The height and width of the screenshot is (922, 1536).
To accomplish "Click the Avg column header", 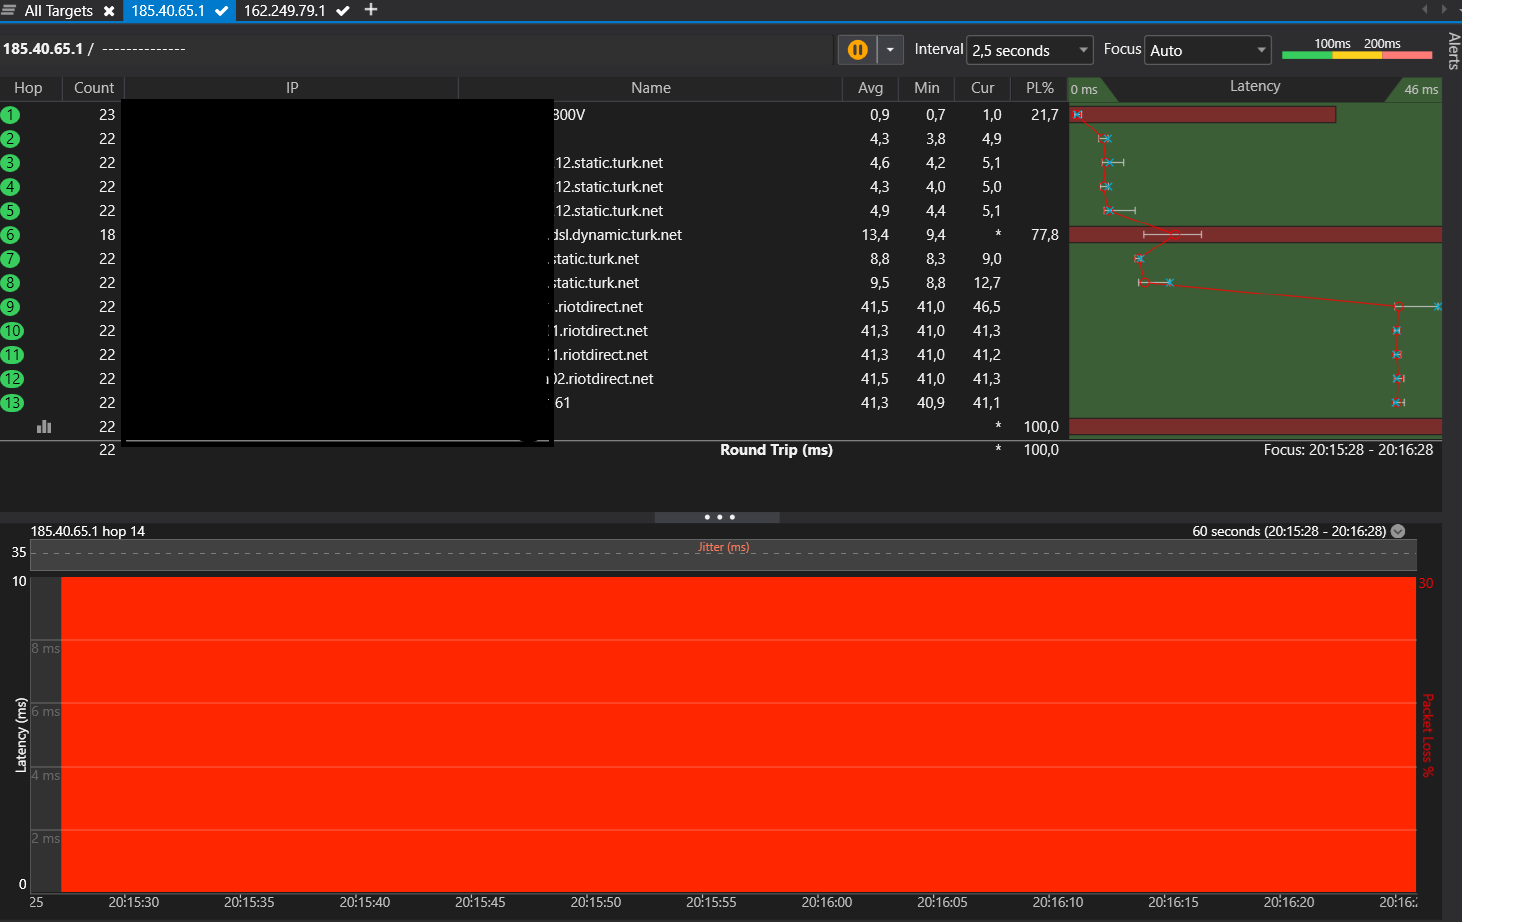I will (870, 88).
